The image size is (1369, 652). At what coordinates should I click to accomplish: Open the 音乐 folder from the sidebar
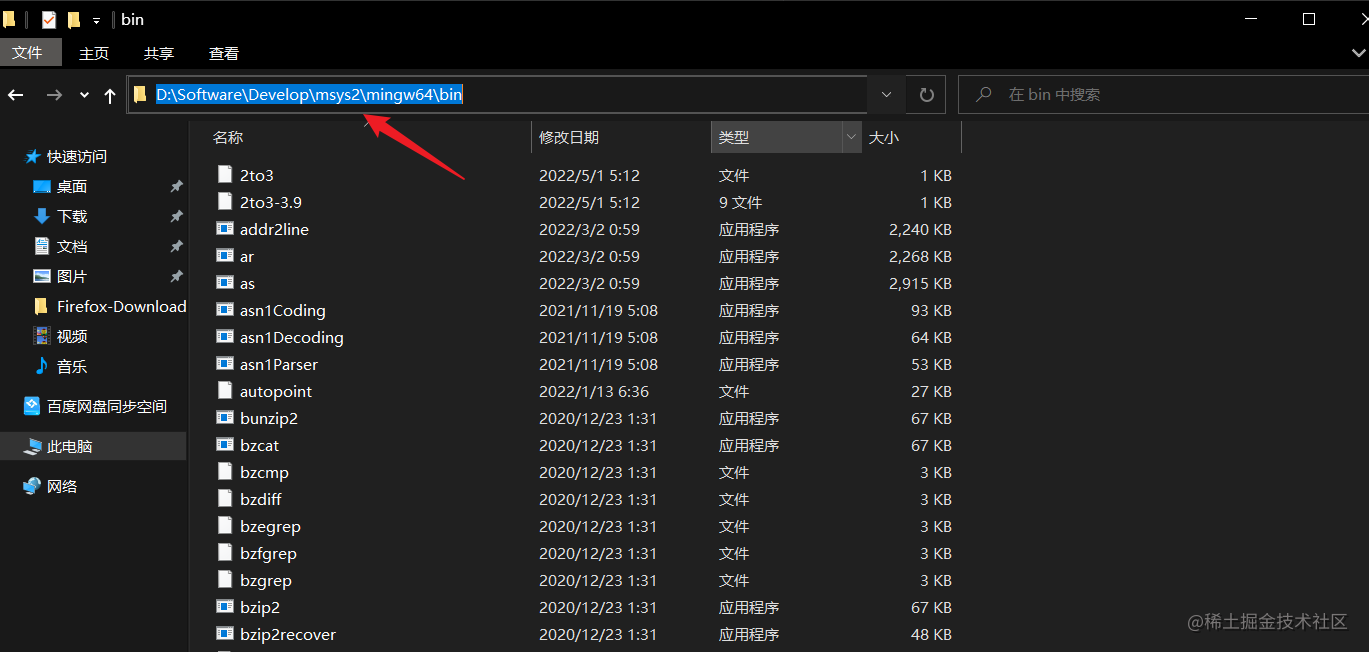69,366
